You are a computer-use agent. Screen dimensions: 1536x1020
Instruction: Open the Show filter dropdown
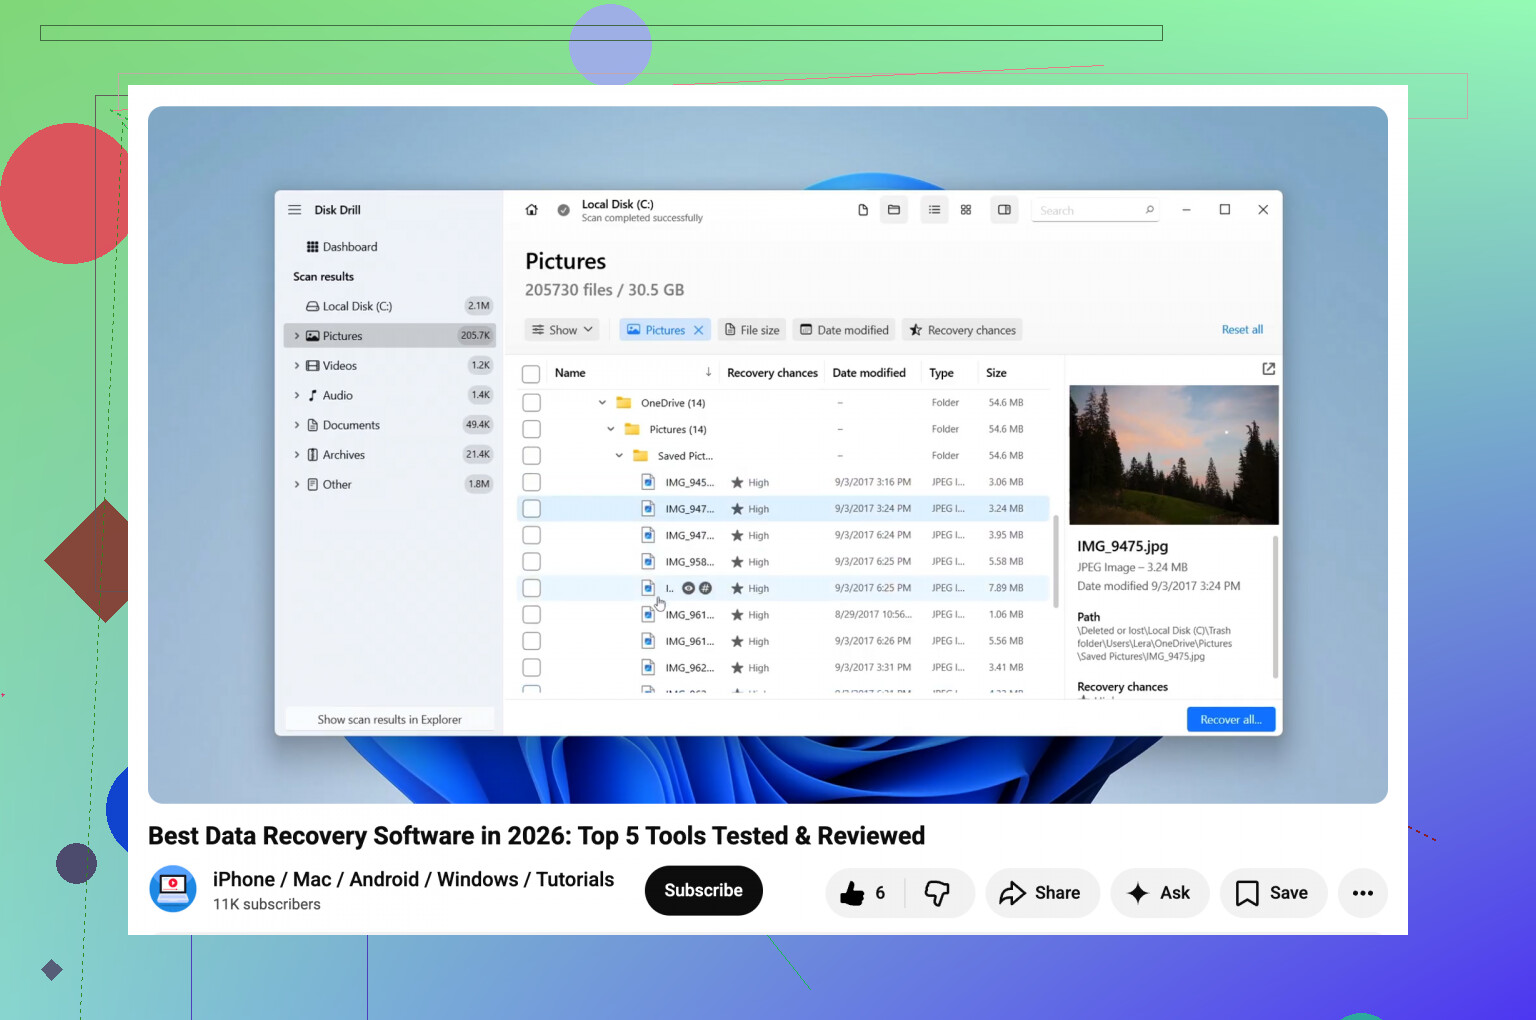563,330
